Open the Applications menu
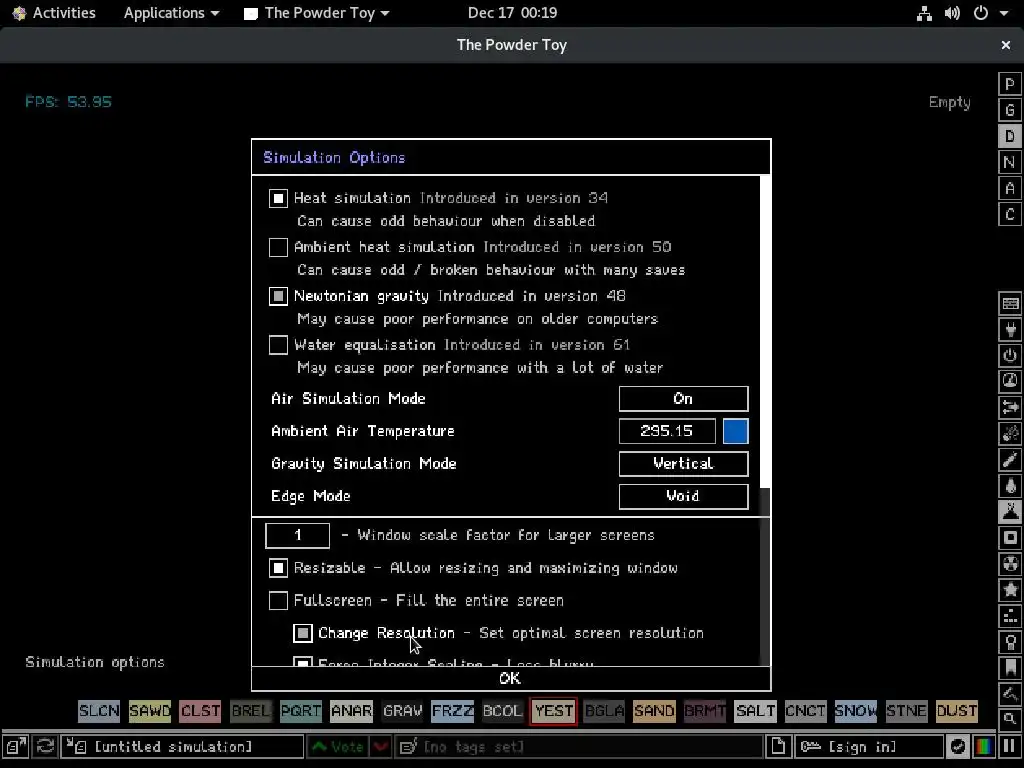The width and height of the screenshot is (1024, 768). [x=171, y=13]
